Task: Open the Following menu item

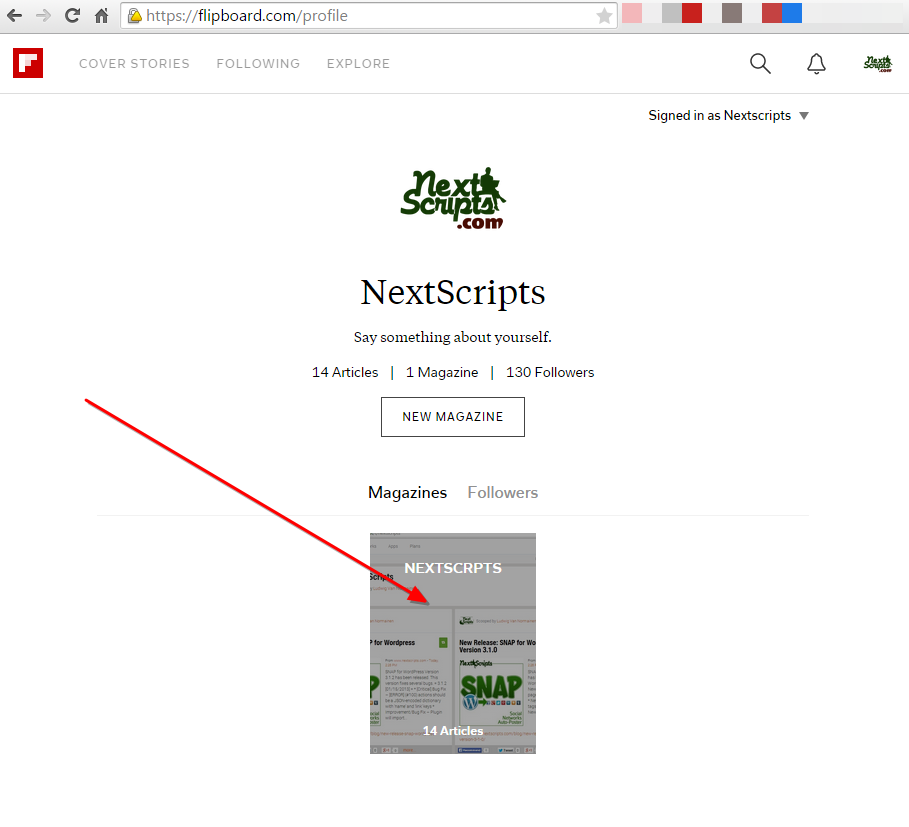Action: coord(259,64)
